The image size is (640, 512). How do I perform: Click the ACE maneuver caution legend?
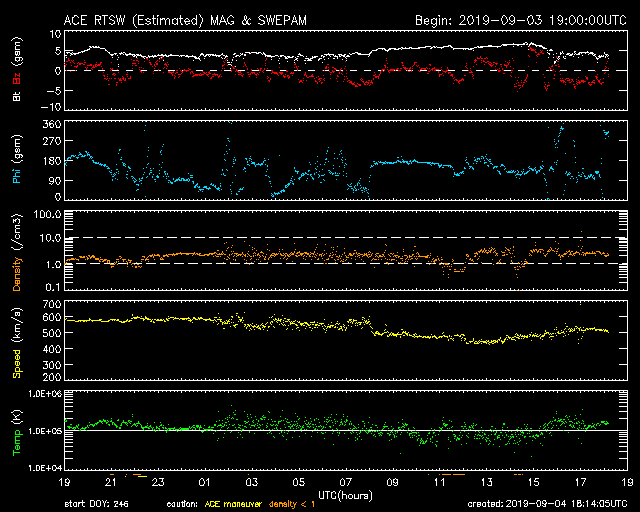[233, 504]
